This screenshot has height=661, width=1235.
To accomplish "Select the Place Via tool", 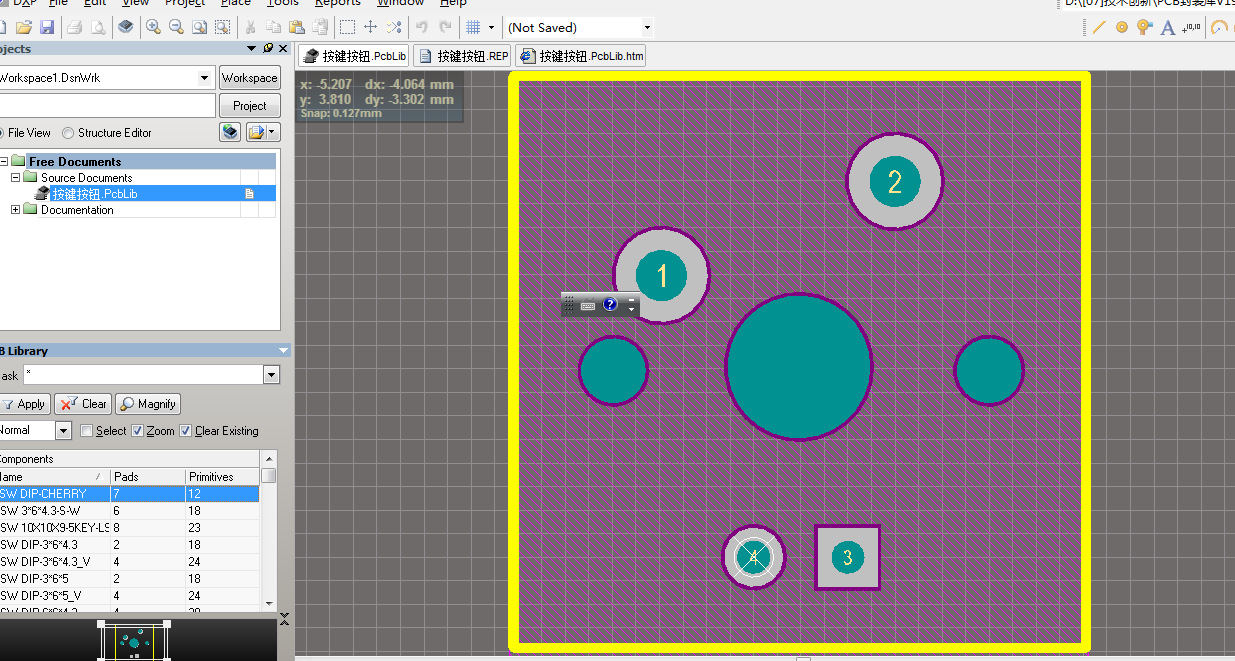I will (x=1145, y=27).
